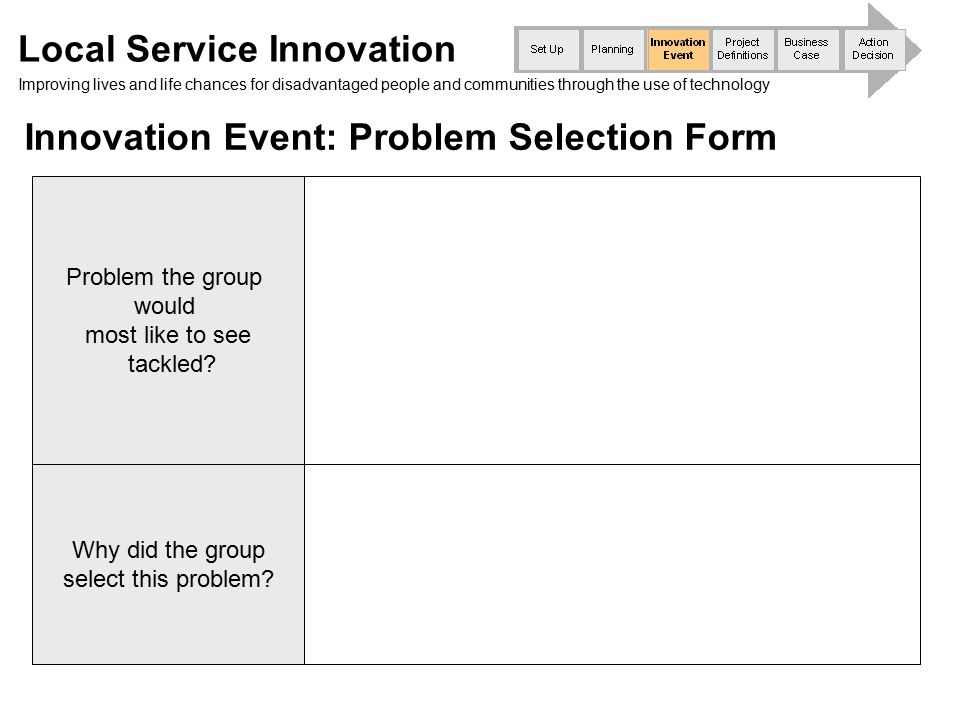This screenshot has height=720, width=960.
Task: Select the Local Service Innovation title
Action: (x=237, y=49)
